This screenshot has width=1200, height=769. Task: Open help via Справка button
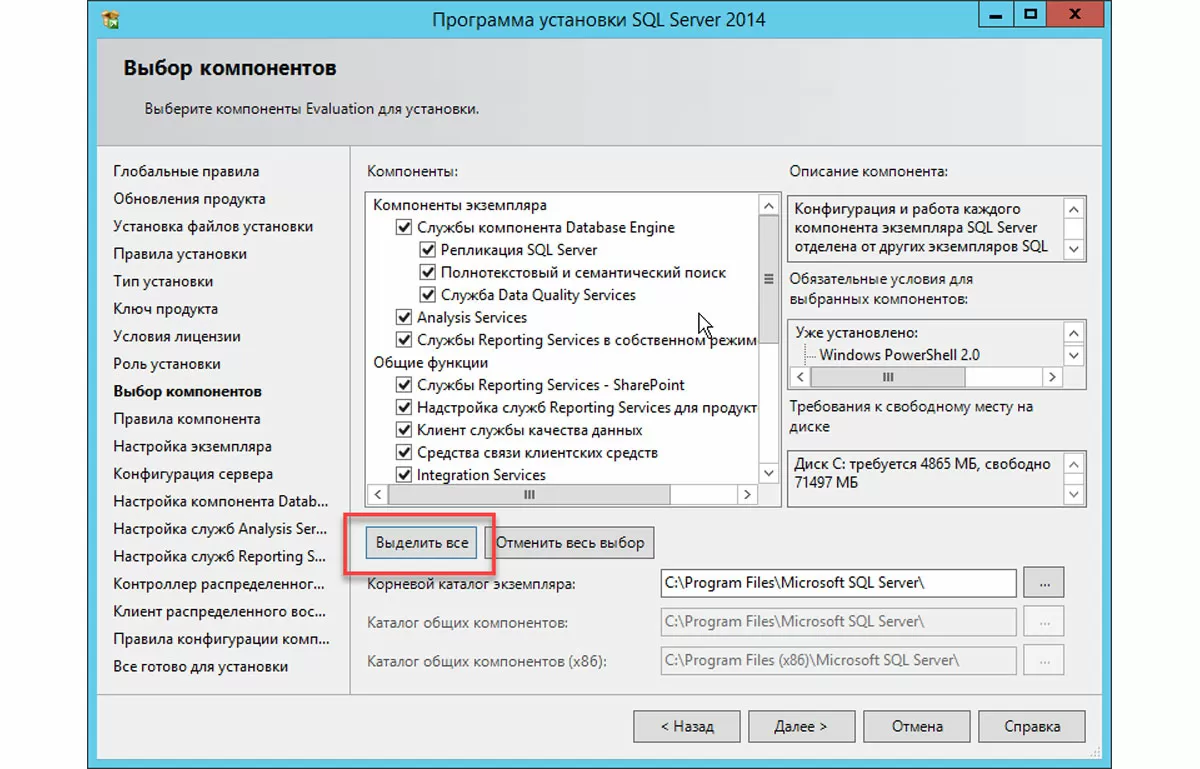tap(1032, 727)
